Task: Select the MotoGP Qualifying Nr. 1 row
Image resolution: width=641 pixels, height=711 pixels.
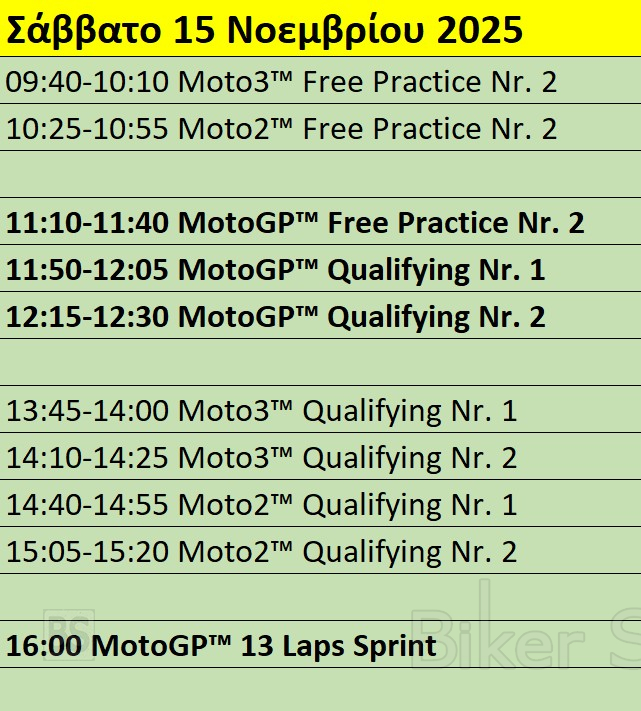Action: (275, 270)
